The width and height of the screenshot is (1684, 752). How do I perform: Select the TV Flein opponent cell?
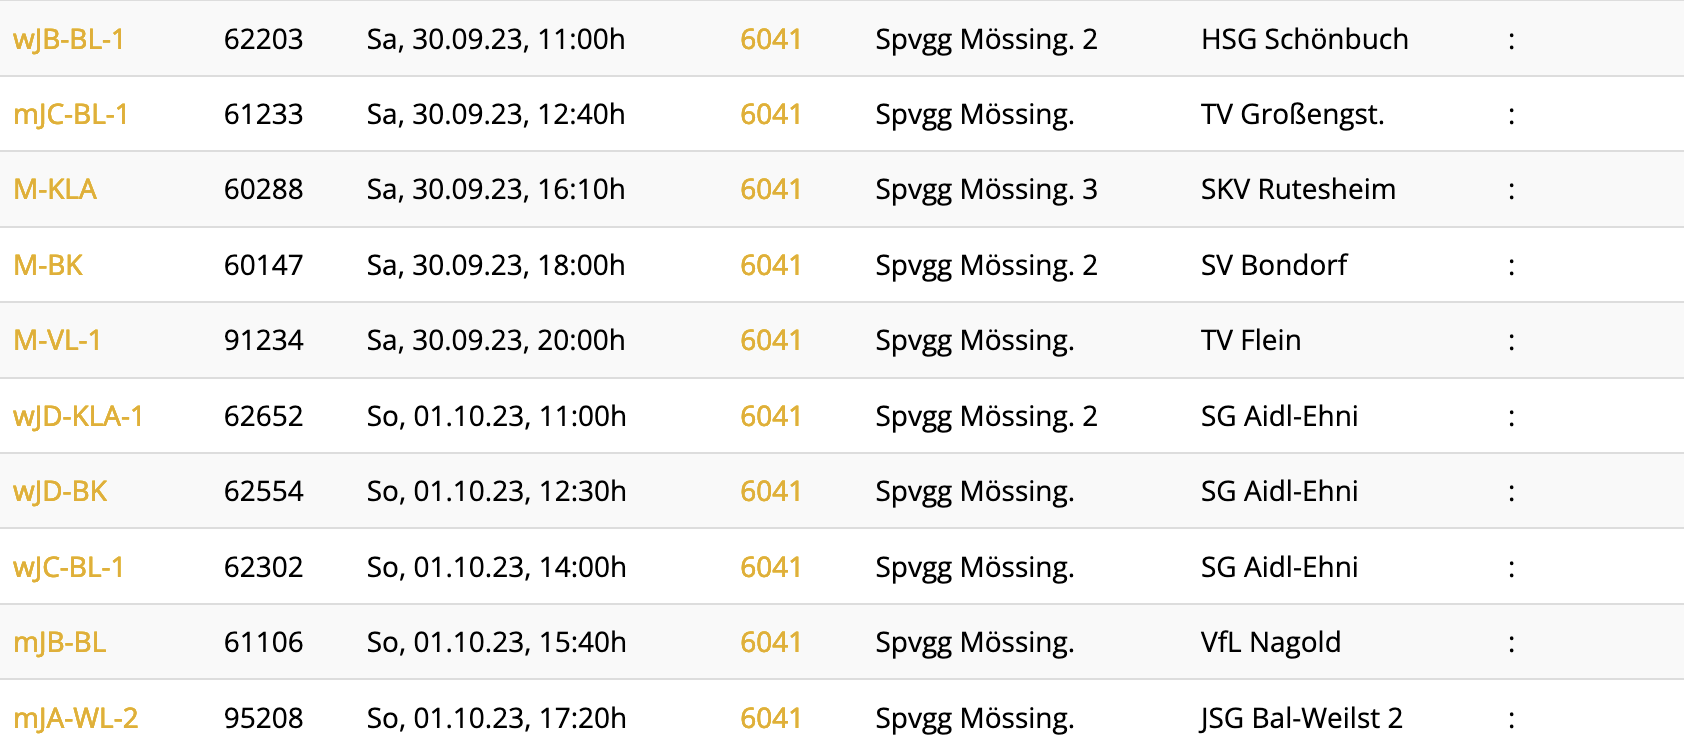(x=1251, y=341)
